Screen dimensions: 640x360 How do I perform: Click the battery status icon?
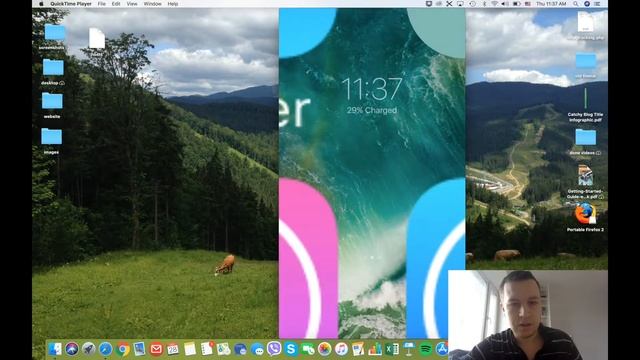pos(516,4)
